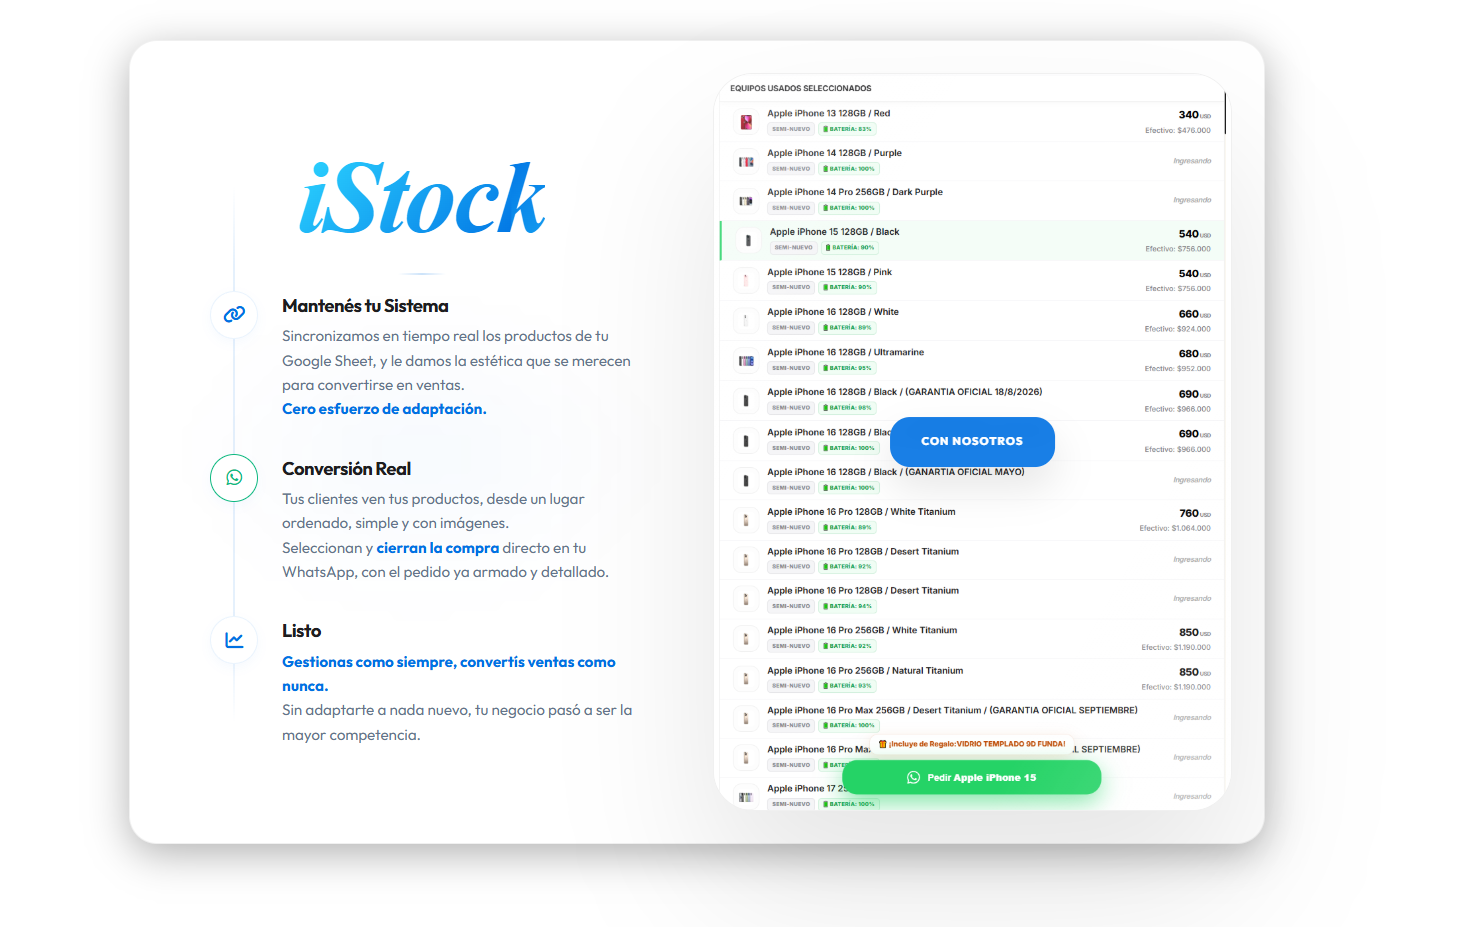Select the Apple iPhone 13 128GB / Red title
Screen dimensions: 1457x927
pyautogui.click(x=828, y=114)
